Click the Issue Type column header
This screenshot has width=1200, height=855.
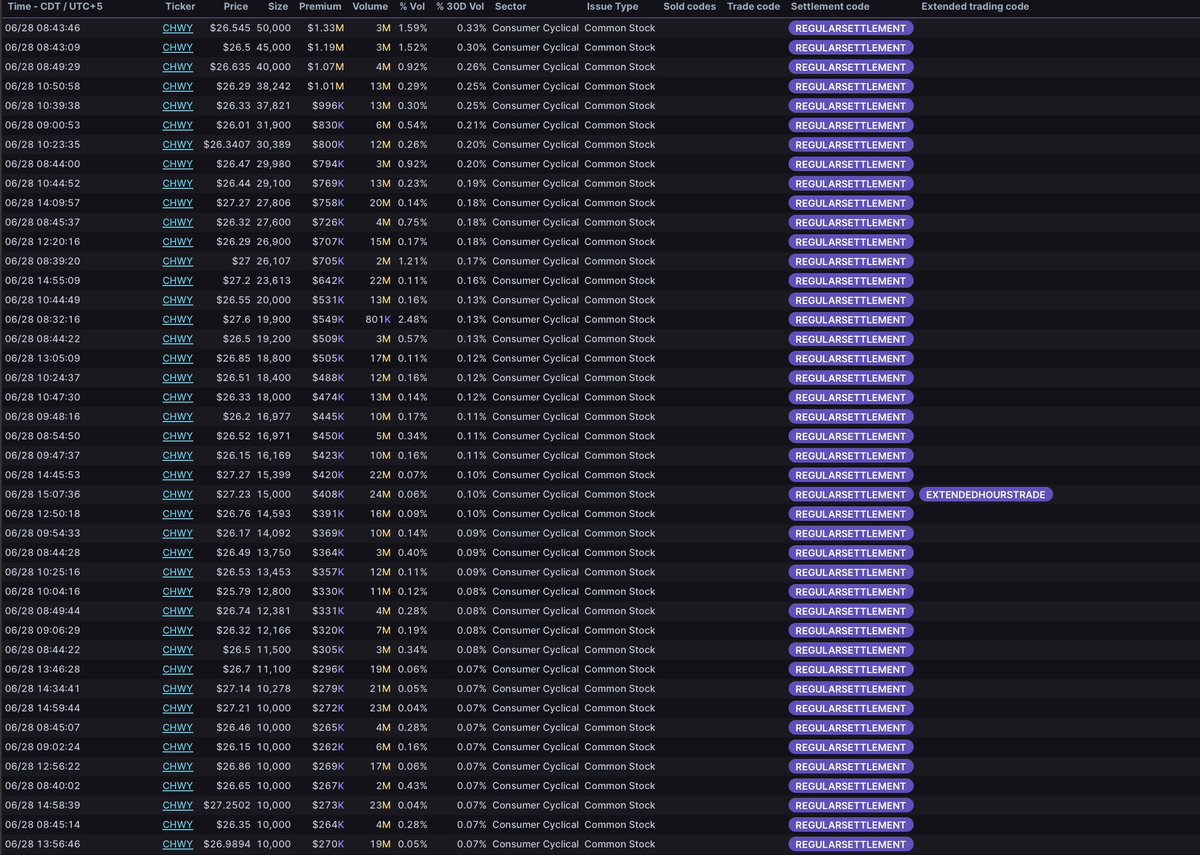(x=612, y=7)
